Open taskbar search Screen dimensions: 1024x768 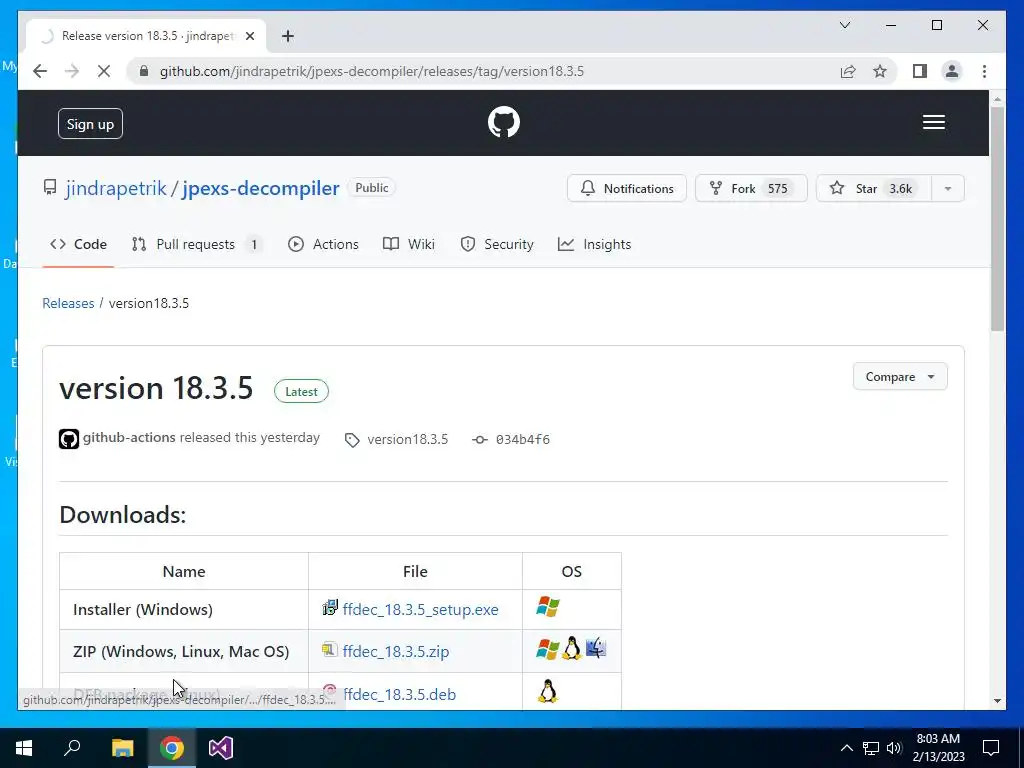coord(72,748)
